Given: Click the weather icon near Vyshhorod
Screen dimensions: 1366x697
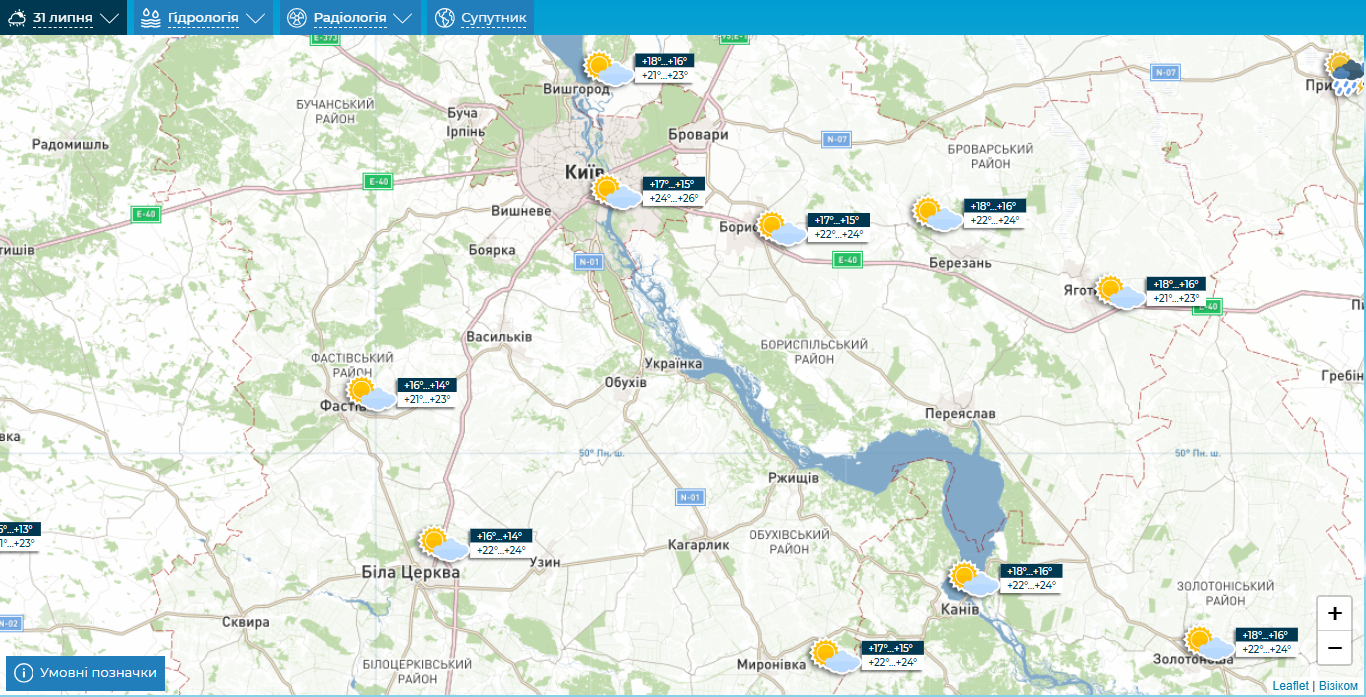Looking at the screenshot, I should point(609,69).
